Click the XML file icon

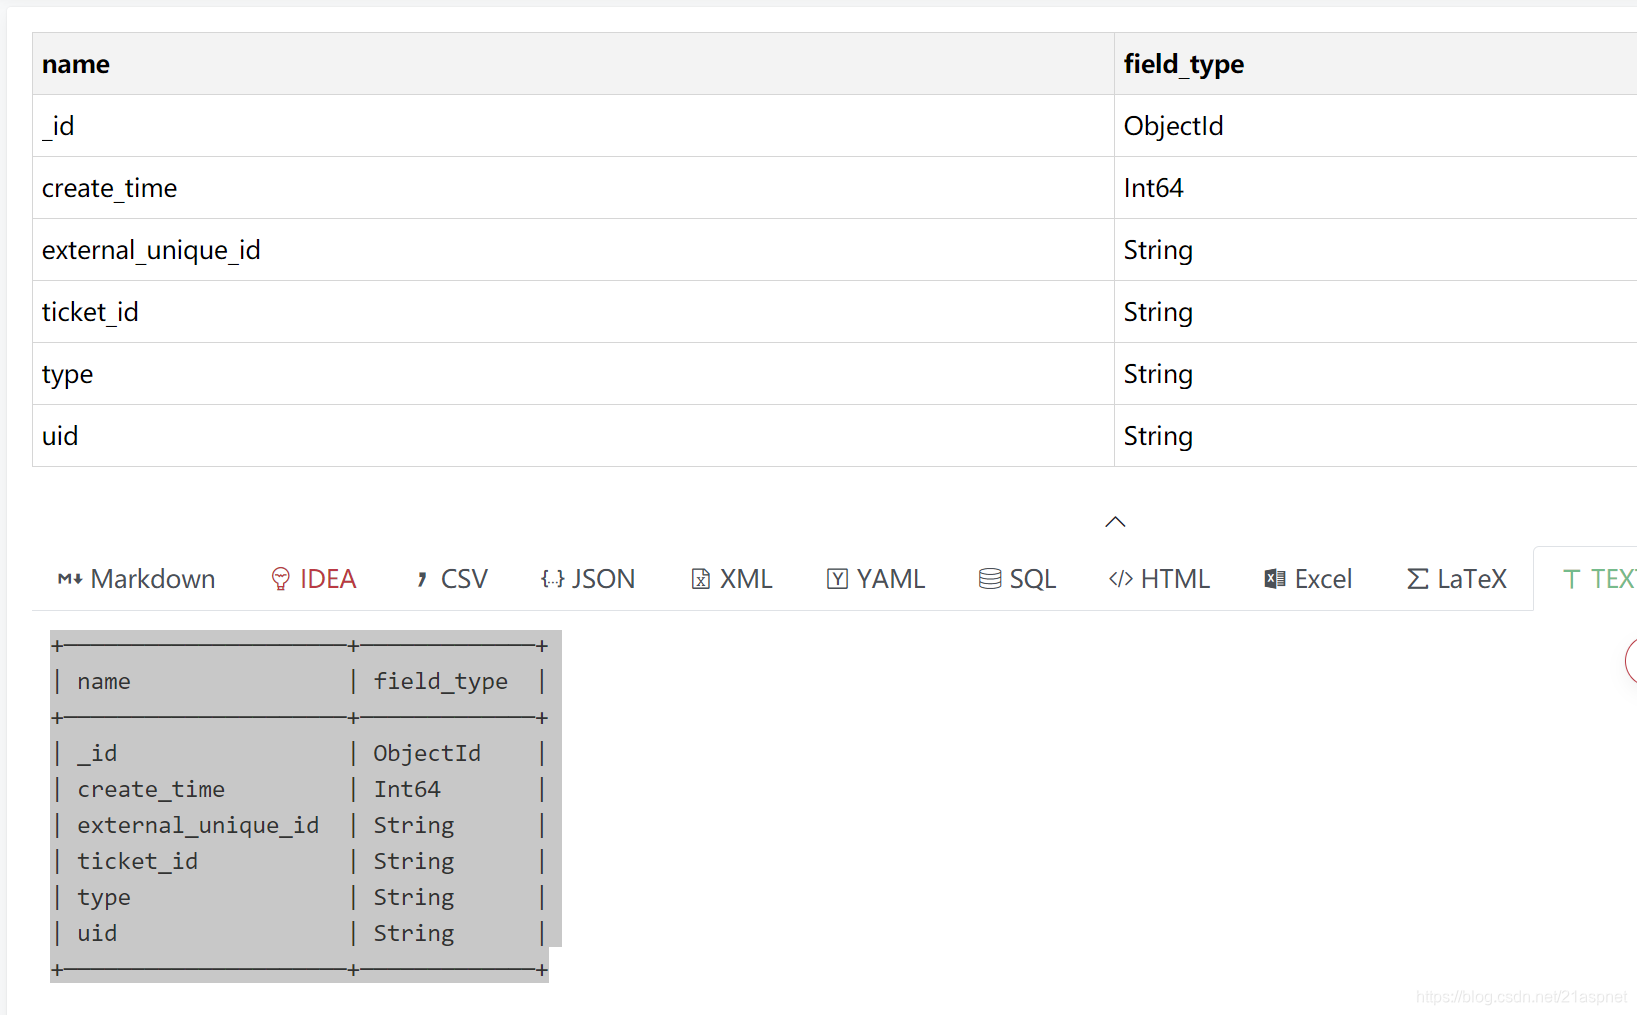point(701,579)
